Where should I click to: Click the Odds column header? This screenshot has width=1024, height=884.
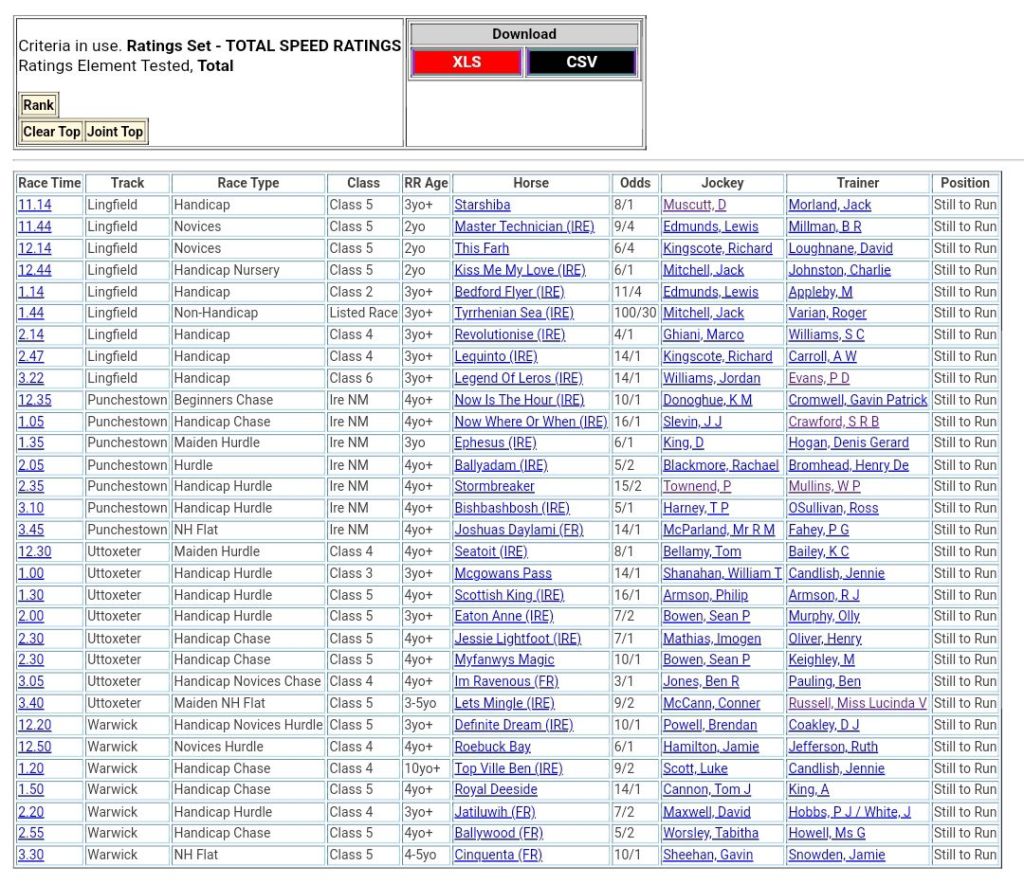(635, 183)
